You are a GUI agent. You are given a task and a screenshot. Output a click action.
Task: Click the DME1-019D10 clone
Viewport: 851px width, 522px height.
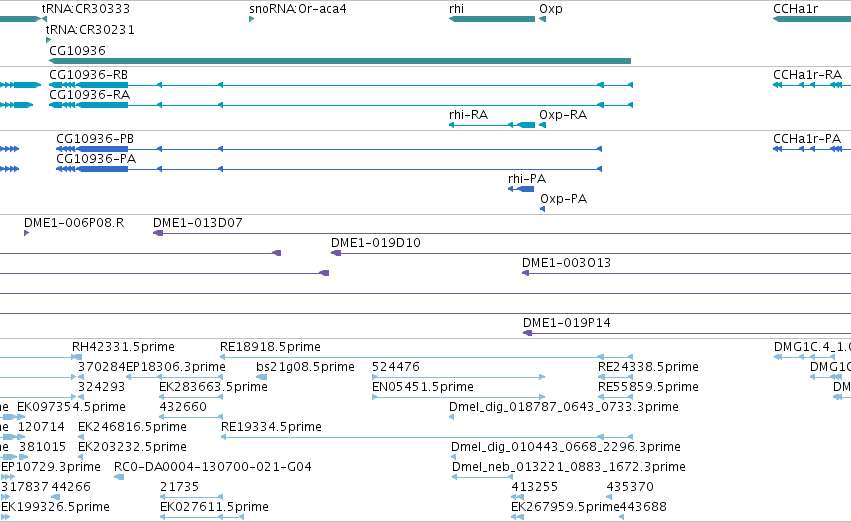click(591, 253)
